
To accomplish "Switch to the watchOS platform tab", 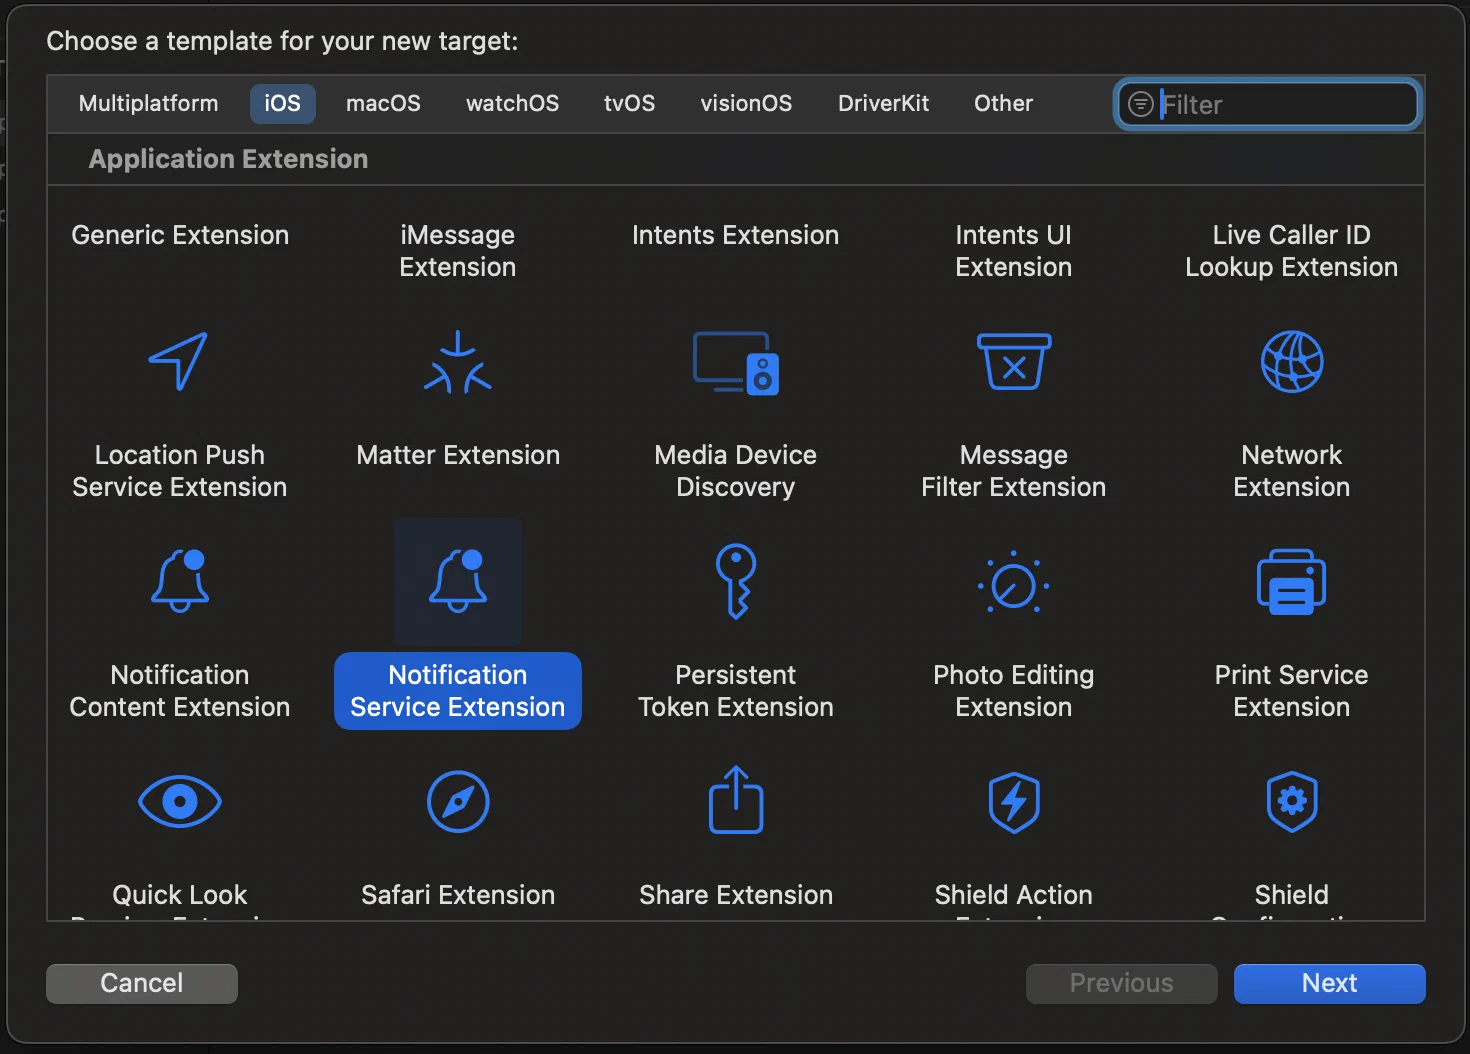I will pos(512,104).
